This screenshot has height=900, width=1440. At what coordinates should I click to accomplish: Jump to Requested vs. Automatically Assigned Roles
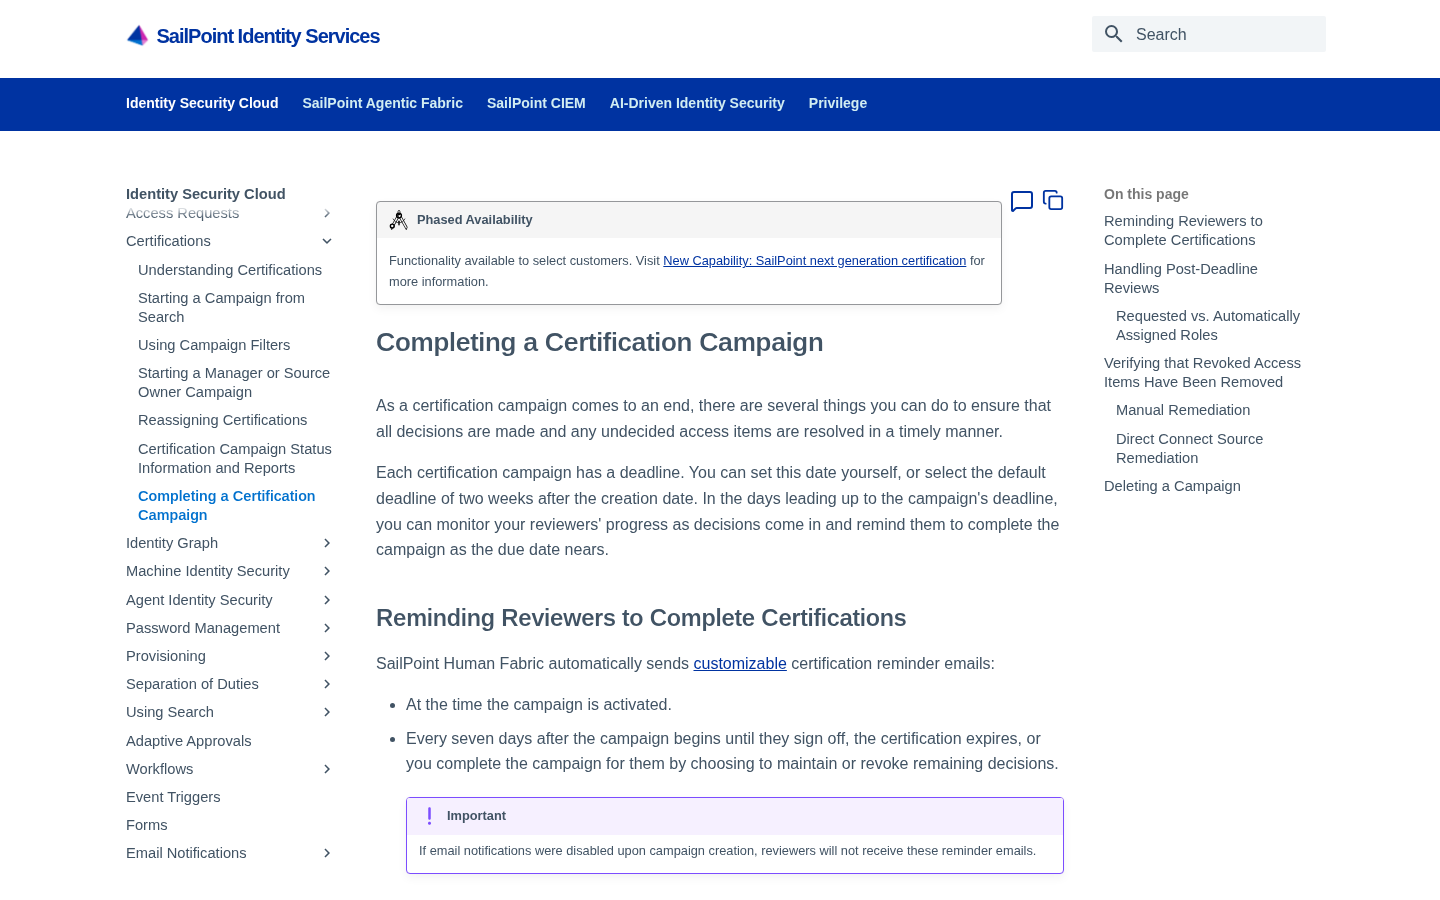click(1208, 325)
